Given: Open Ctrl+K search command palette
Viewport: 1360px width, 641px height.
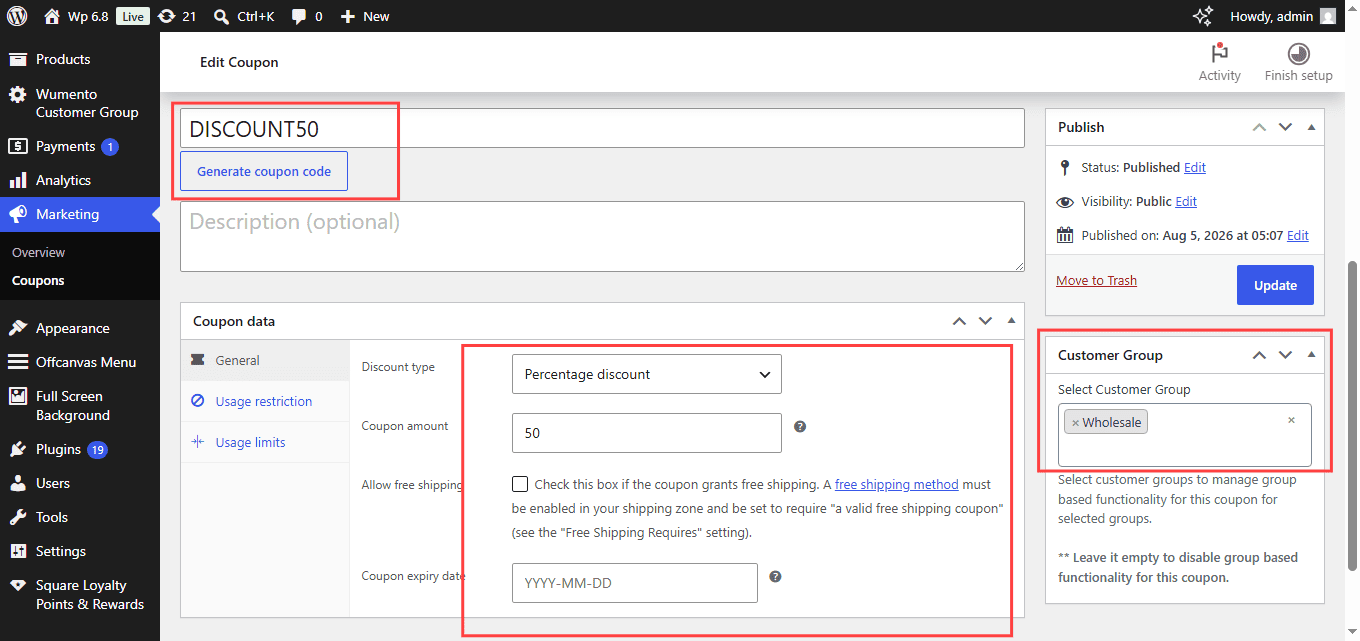Looking at the screenshot, I should point(245,16).
